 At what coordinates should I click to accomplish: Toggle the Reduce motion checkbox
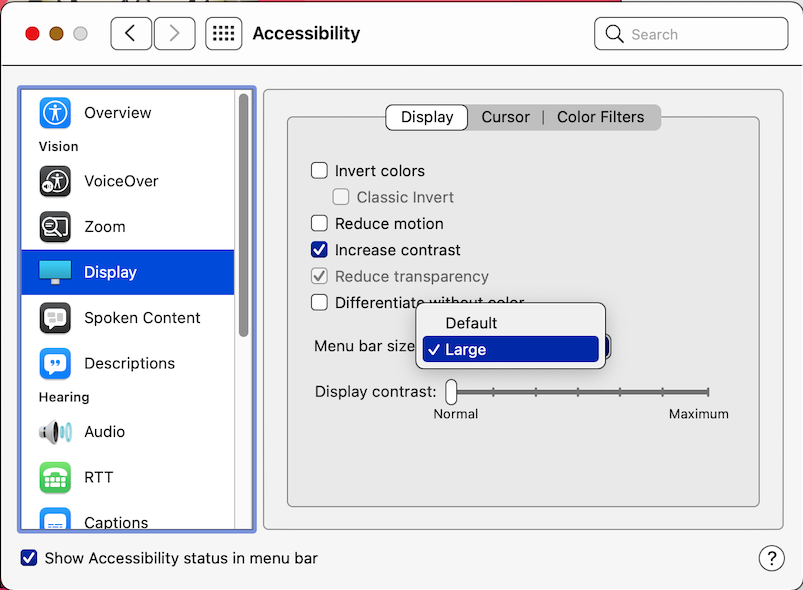click(320, 224)
